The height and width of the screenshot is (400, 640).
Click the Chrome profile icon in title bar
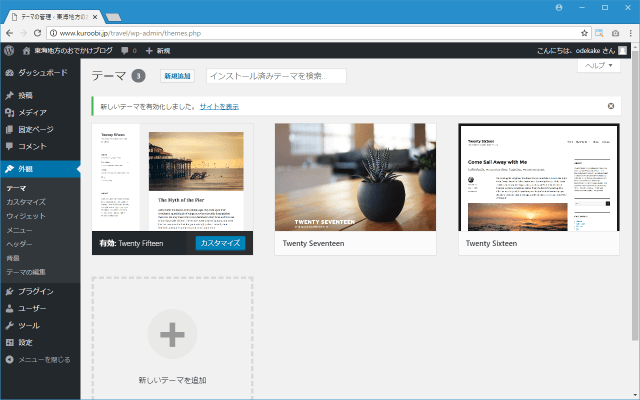[559, 7]
